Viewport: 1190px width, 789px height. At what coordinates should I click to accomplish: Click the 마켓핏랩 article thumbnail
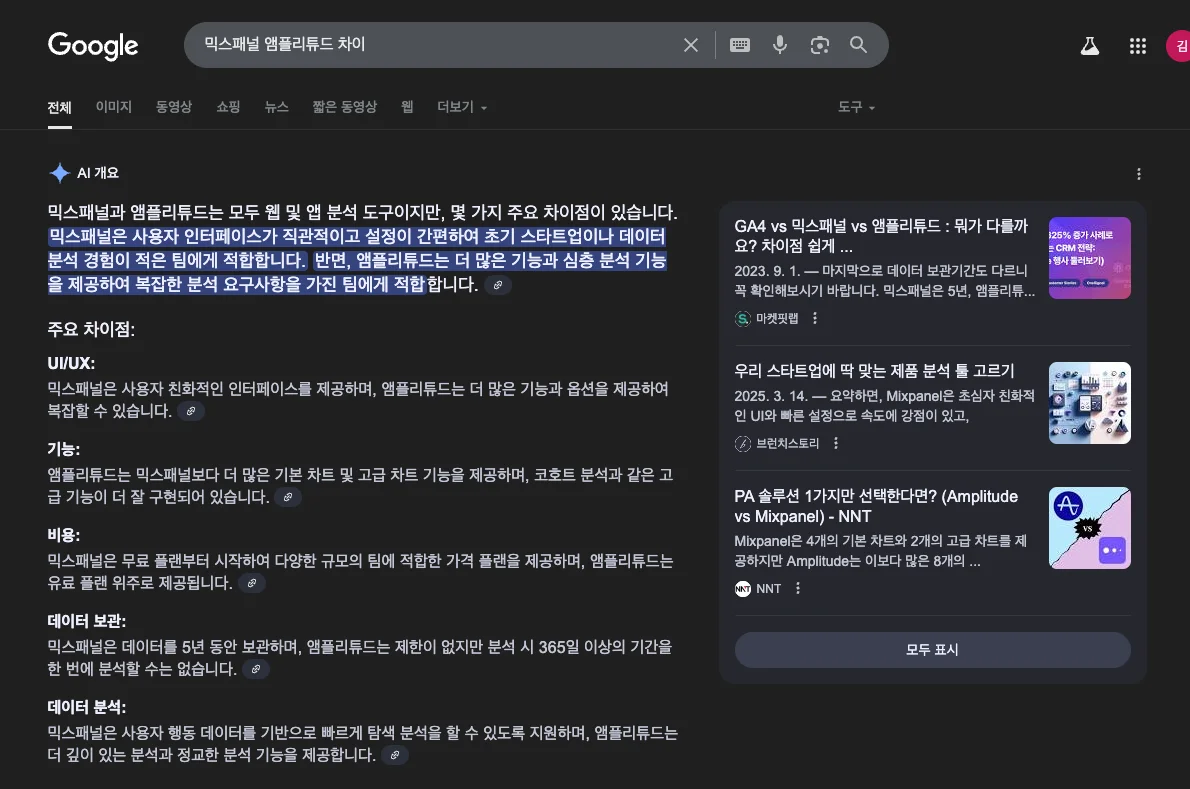tap(1089, 258)
